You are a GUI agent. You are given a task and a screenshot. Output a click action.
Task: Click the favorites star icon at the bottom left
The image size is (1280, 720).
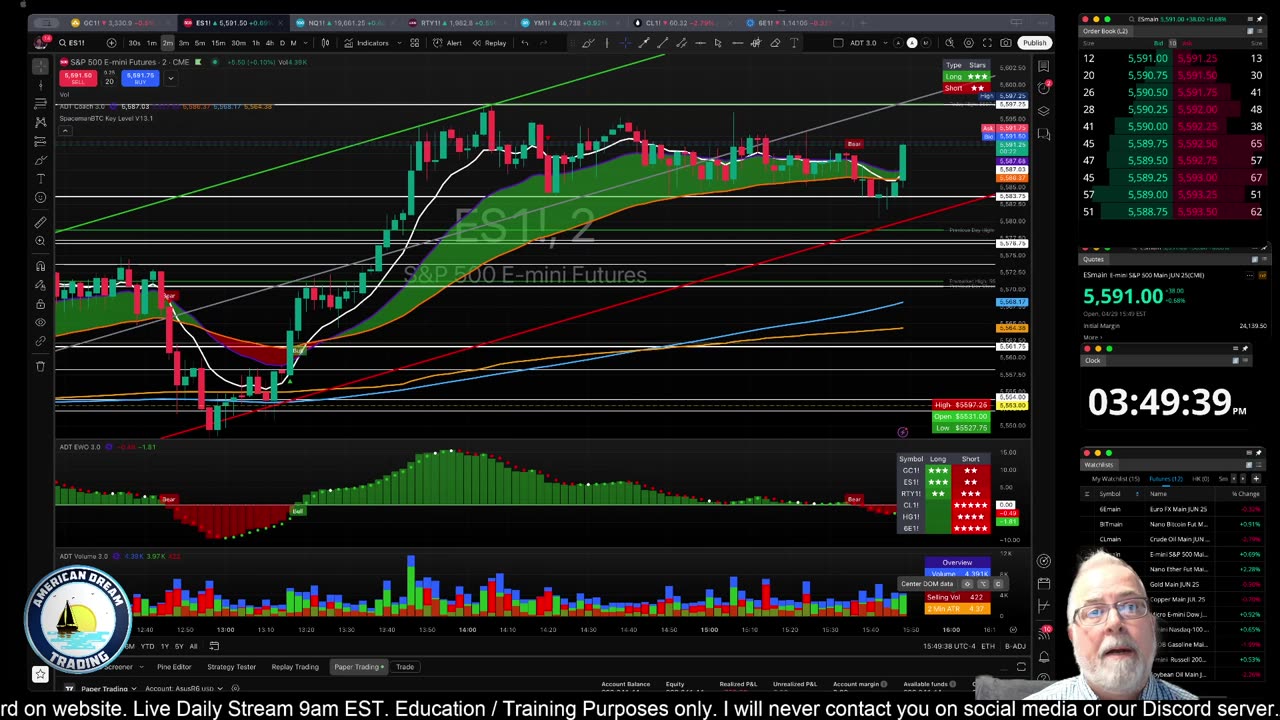tap(40, 674)
